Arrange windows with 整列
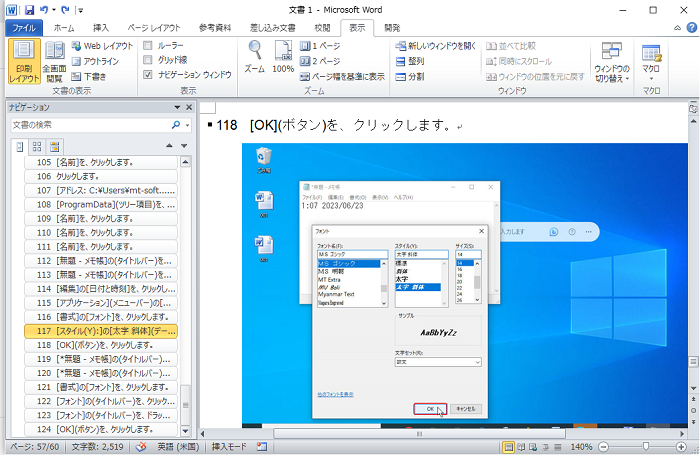The width and height of the screenshot is (700, 455). 410,61
